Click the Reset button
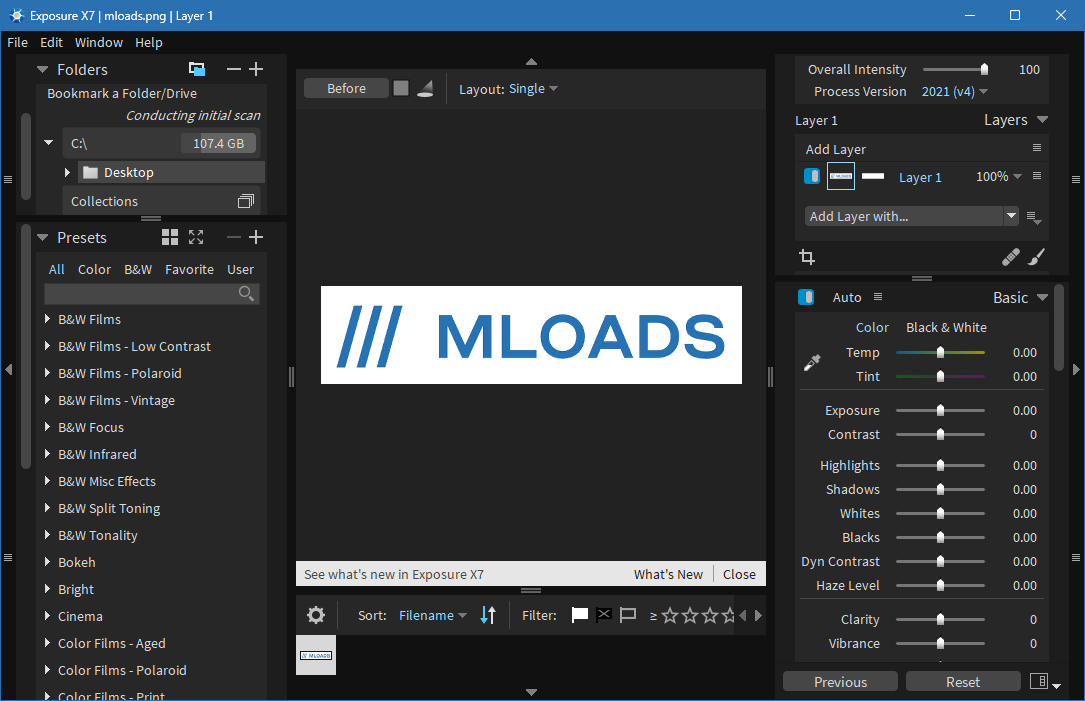1085x701 pixels. [963, 682]
